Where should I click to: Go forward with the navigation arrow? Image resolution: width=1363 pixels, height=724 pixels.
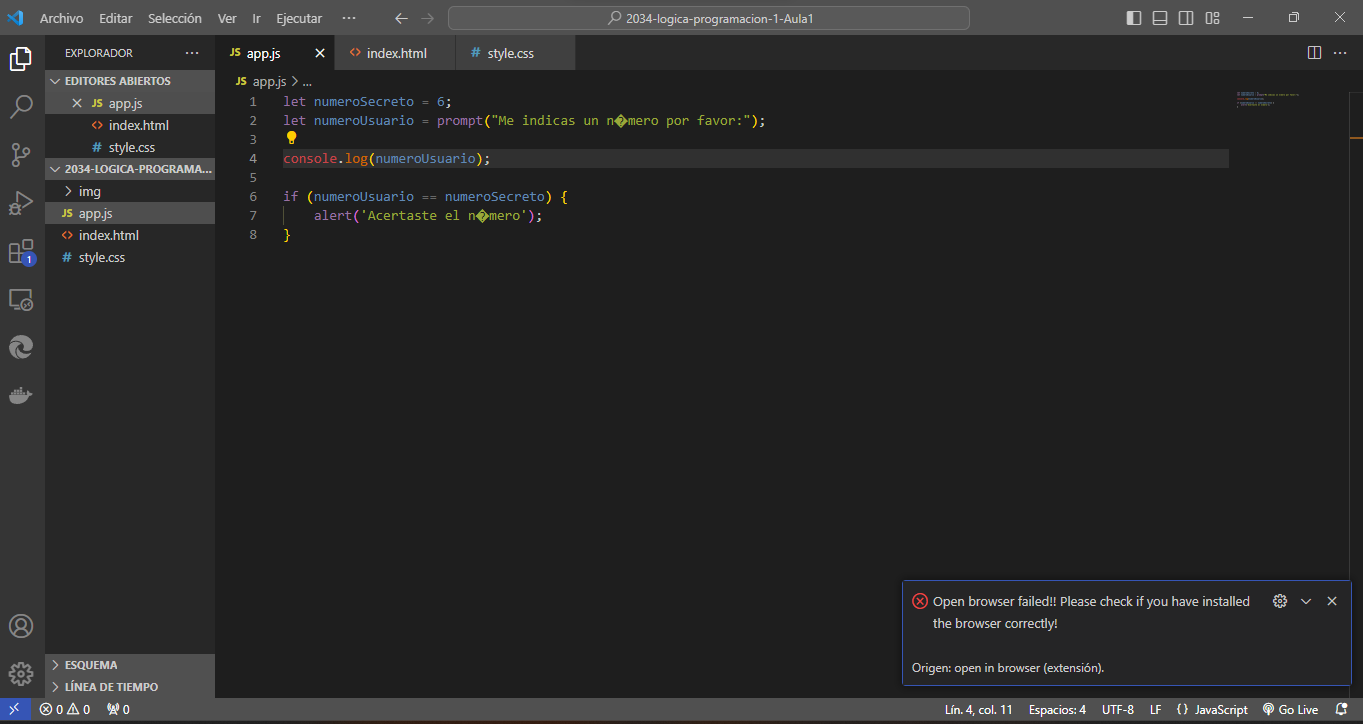(428, 18)
